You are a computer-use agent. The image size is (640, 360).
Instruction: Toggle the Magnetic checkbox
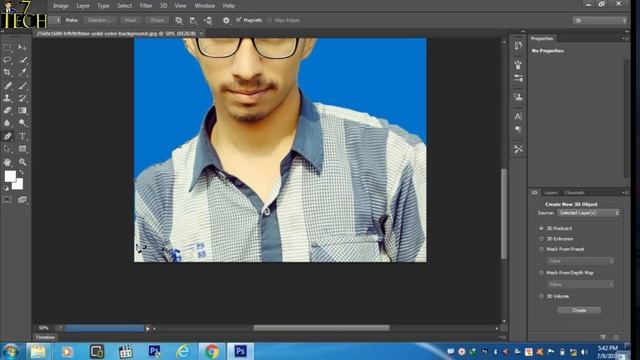(239, 20)
